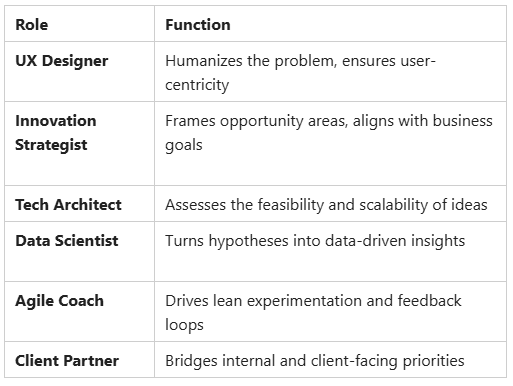Click the word 'Strategist' in the role column
Image resolution: width=513 pixels, height=386 pixels.
click(51, 145)
